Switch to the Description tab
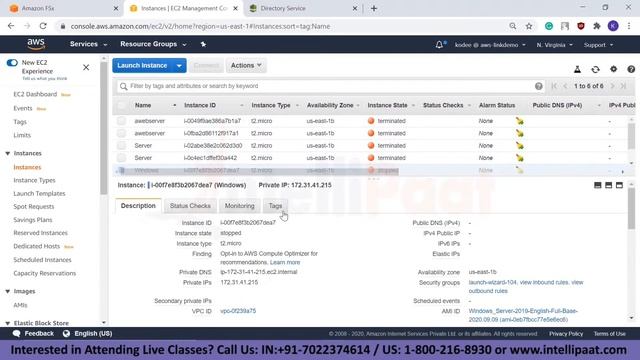 pyautogui.click(x=138, y=206)
